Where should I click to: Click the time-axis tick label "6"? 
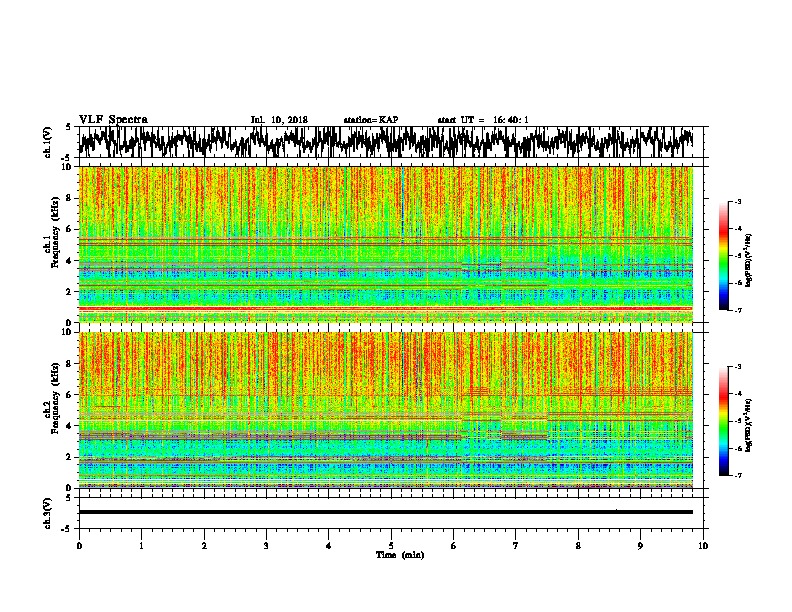(x=453, y=546)
